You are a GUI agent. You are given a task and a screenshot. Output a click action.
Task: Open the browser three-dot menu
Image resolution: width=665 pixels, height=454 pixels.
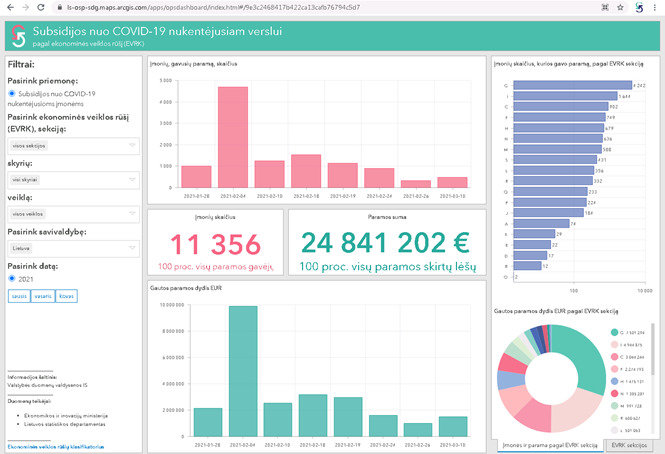coord(655,7)
